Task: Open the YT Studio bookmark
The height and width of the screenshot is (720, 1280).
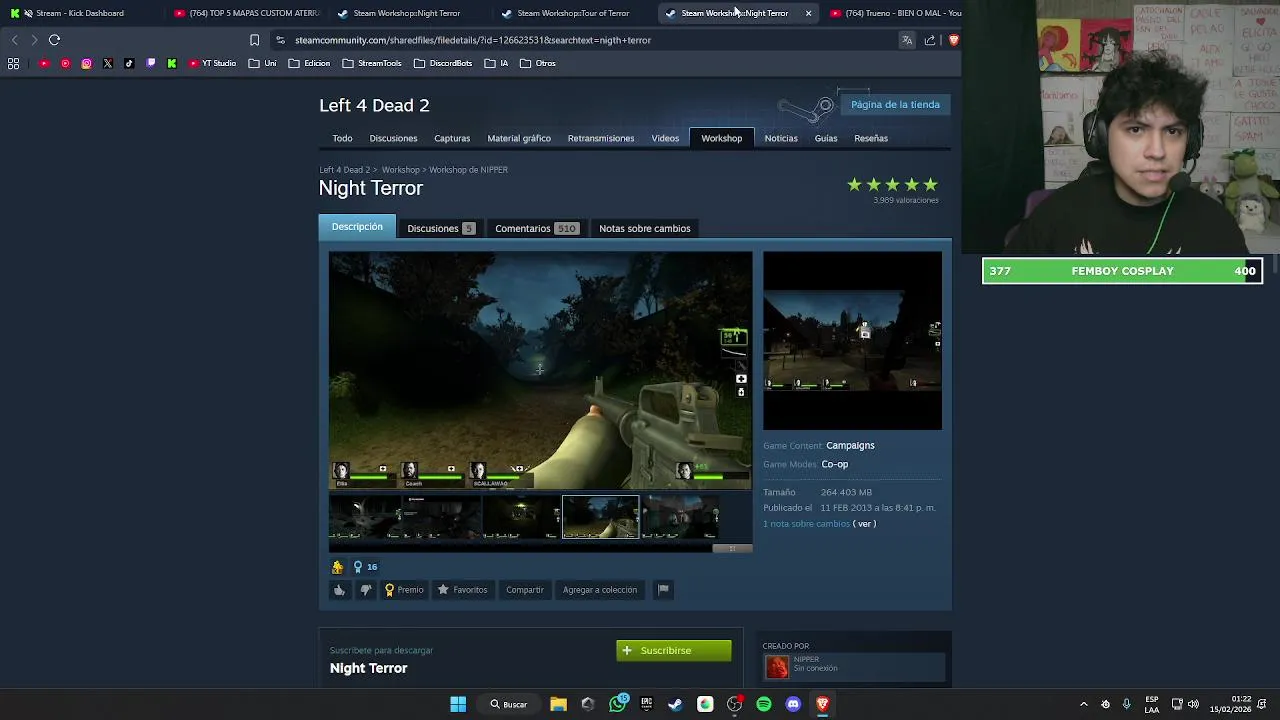Action: (x=212, y=63)
